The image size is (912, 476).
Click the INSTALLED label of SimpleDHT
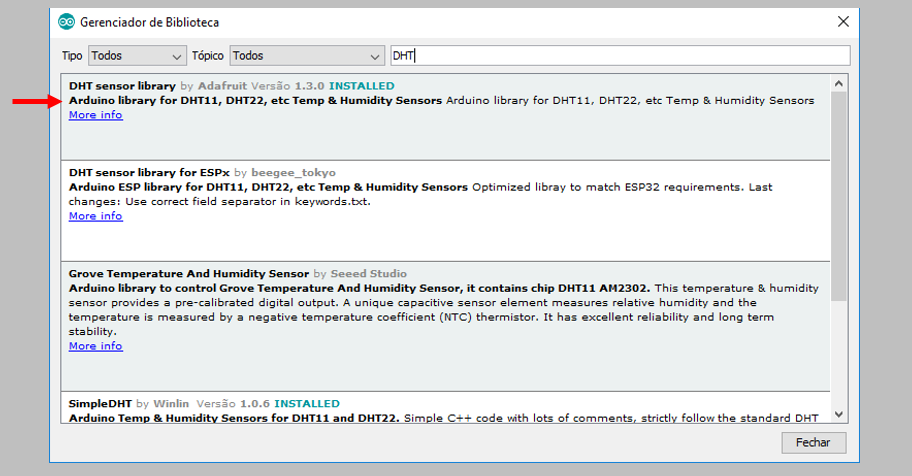point(307,404)
